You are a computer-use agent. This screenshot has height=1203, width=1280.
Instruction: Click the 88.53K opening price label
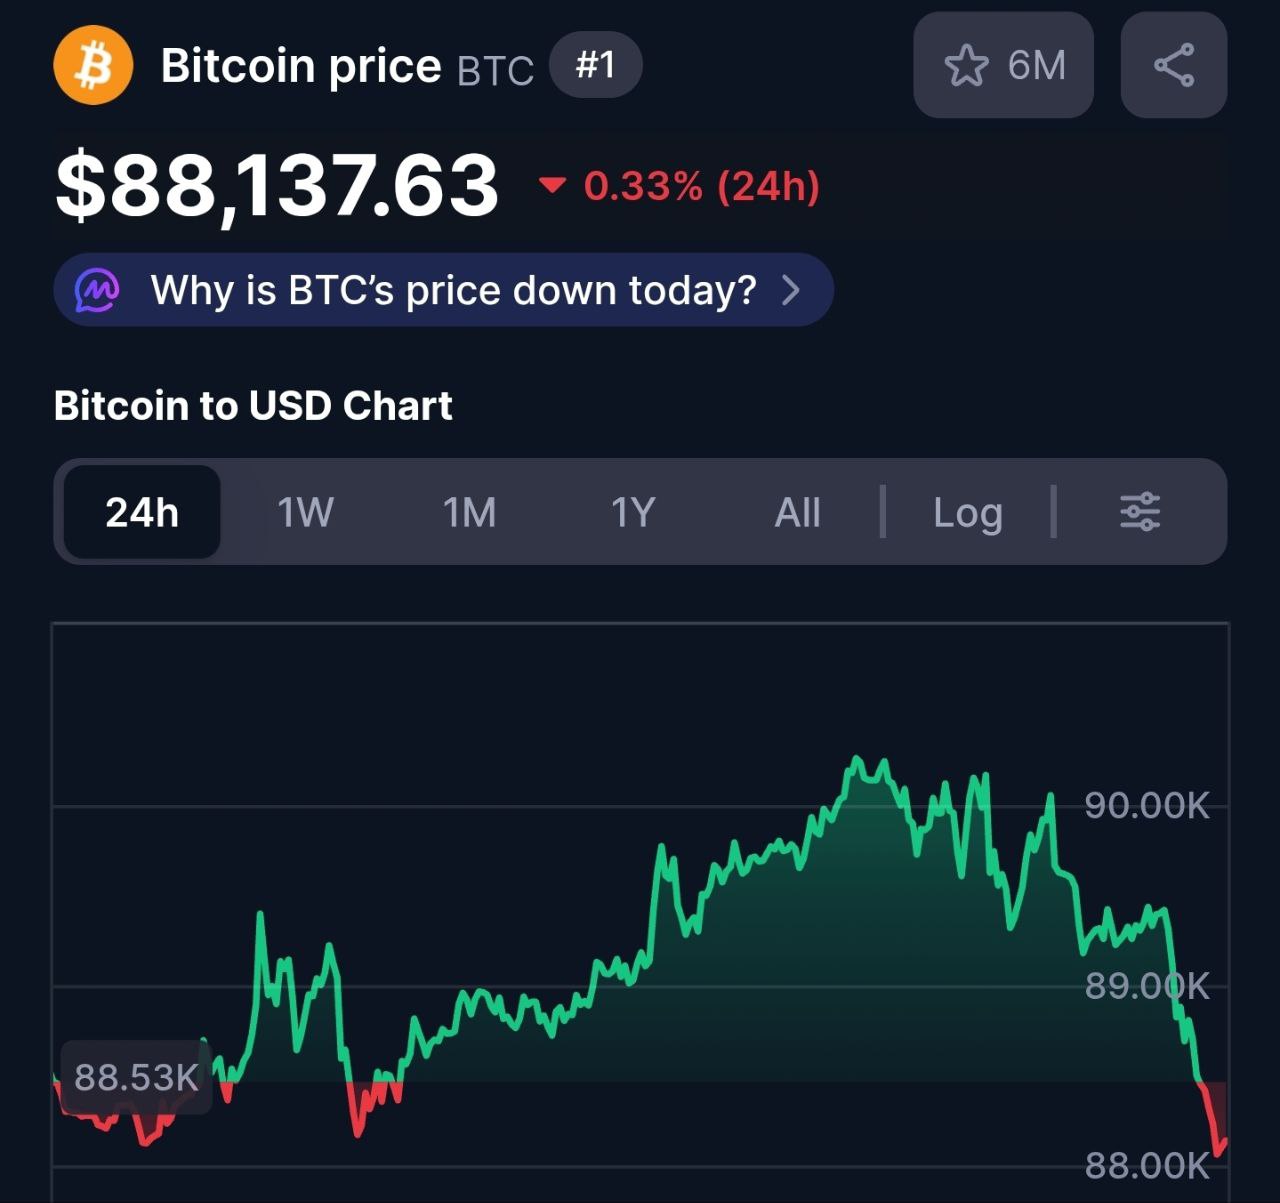point(136,1077)
